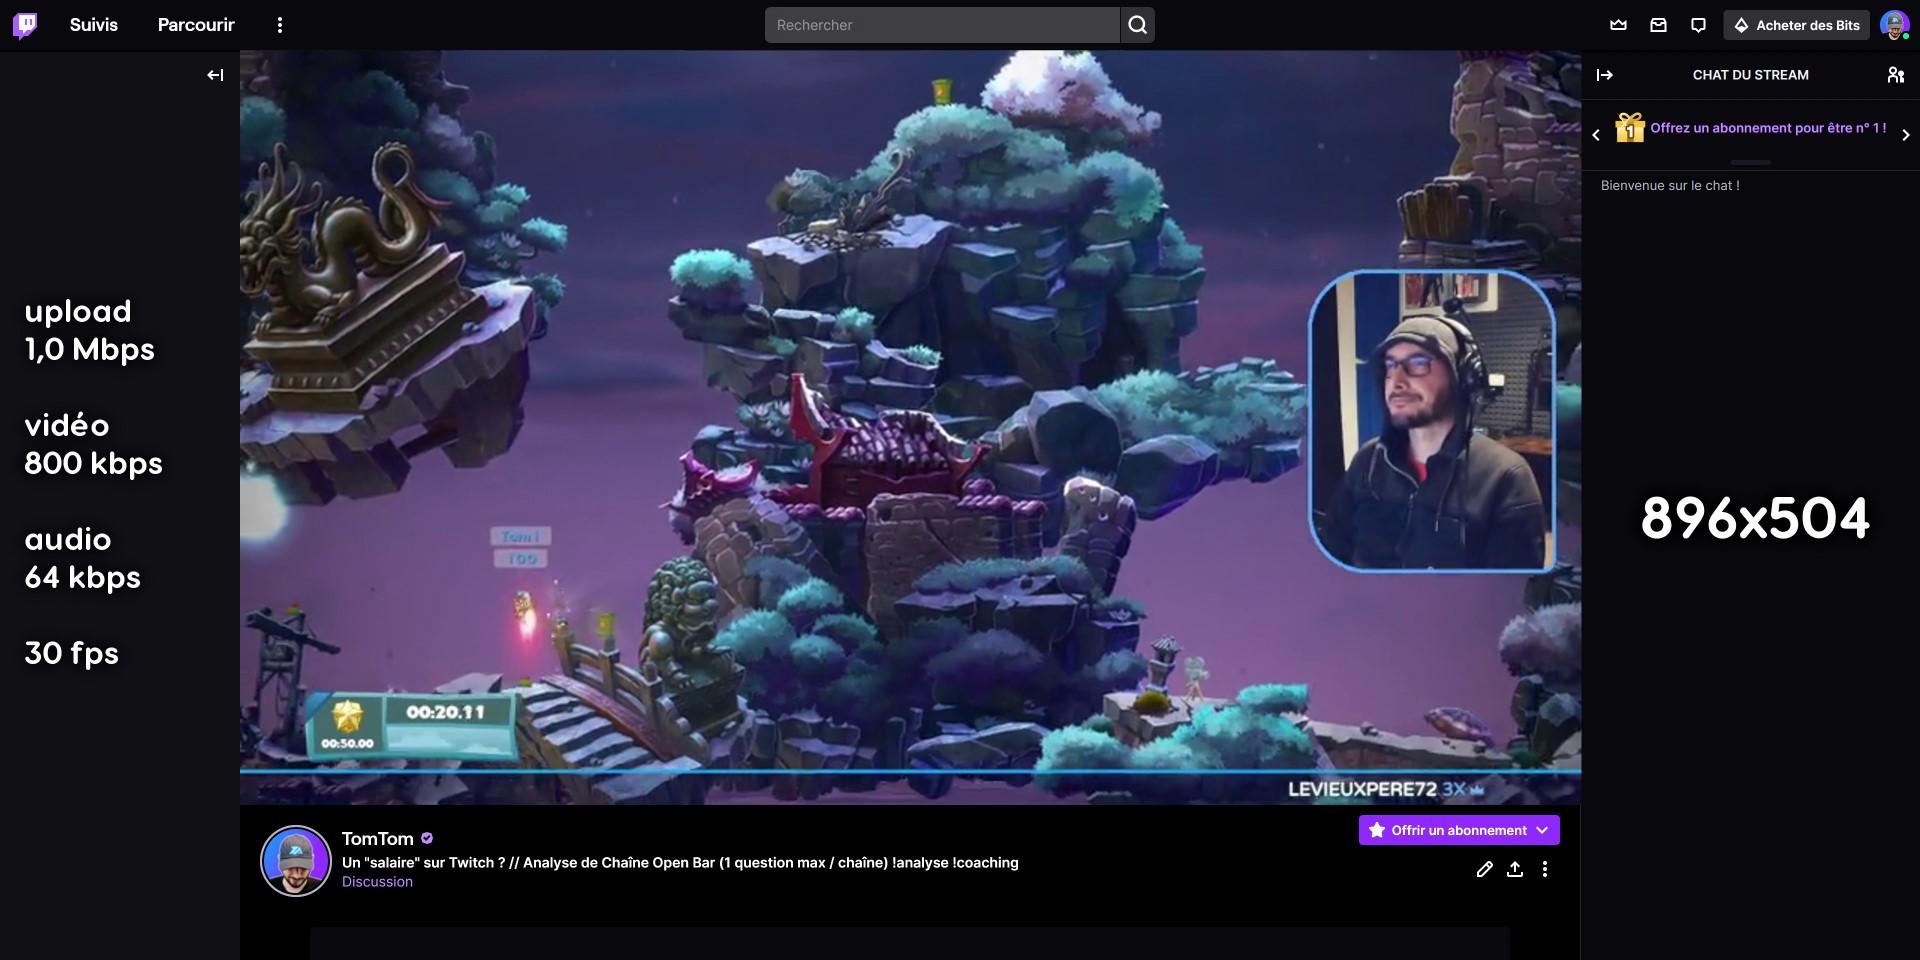Click the Offrir un abonnement button
The height and width of the screenshot is (960, 1920).
click(1459, 830)
